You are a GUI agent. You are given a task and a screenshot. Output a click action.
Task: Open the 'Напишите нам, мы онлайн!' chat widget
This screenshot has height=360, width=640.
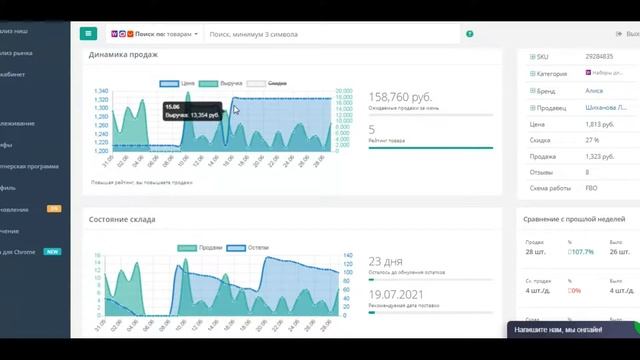pos(573,330)
